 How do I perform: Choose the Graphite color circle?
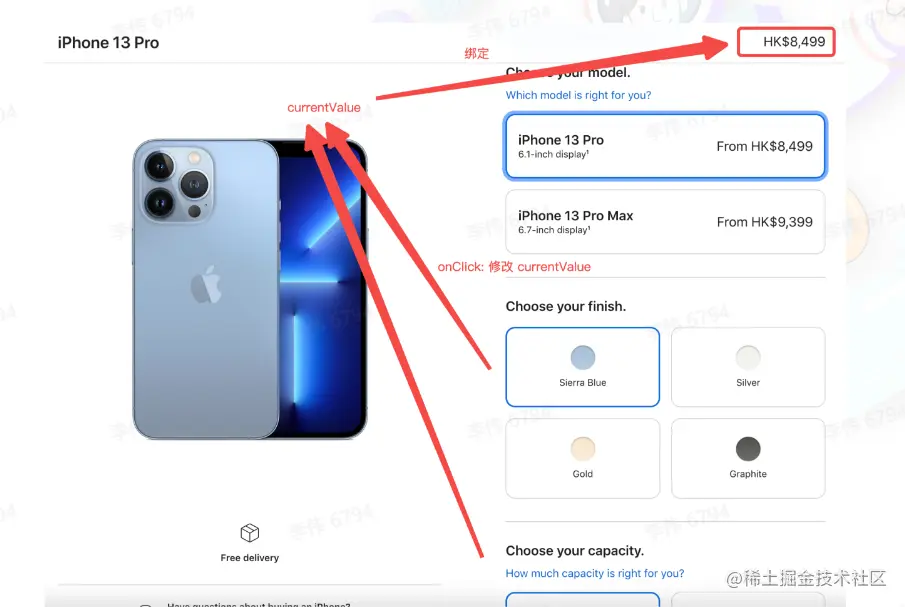click(748, 449)
